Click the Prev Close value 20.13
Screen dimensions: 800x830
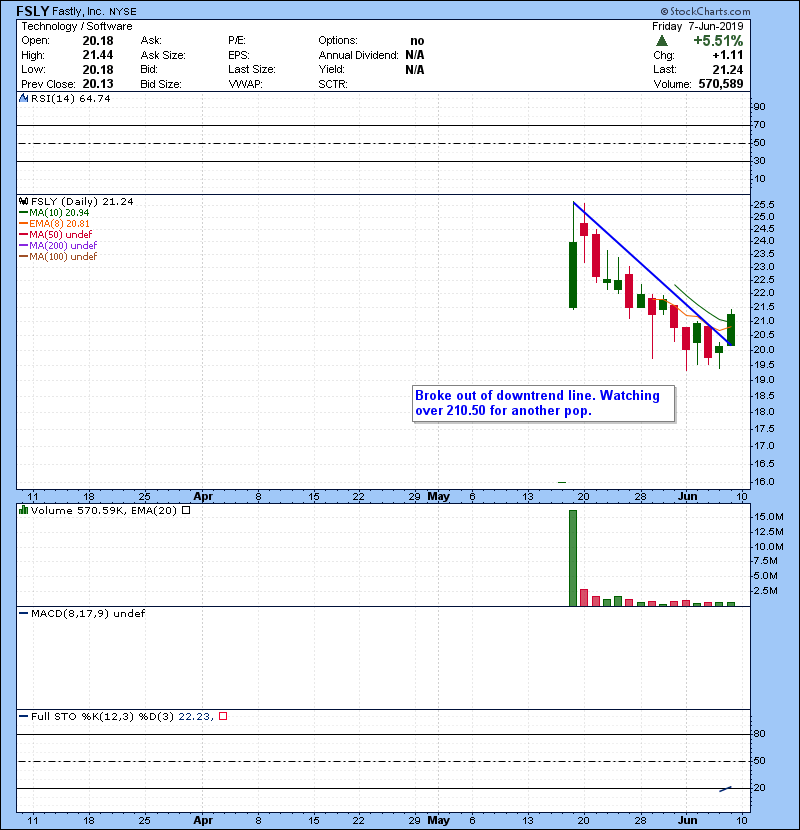pos(98,84)
